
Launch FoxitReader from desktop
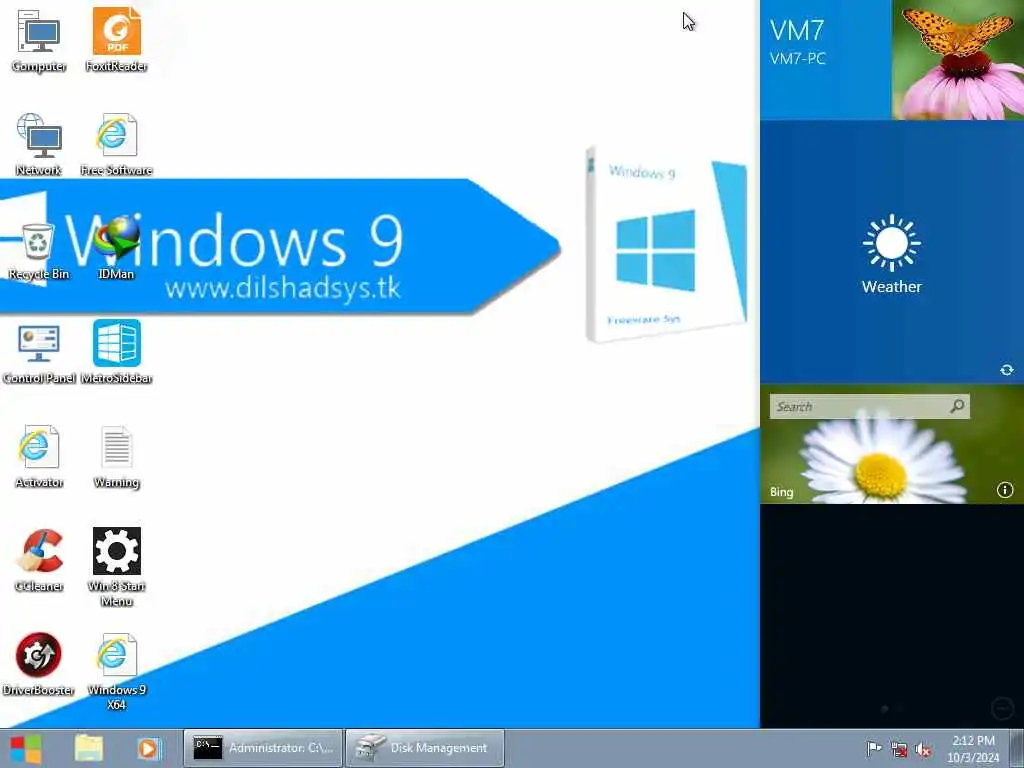[x=116, y=39]
